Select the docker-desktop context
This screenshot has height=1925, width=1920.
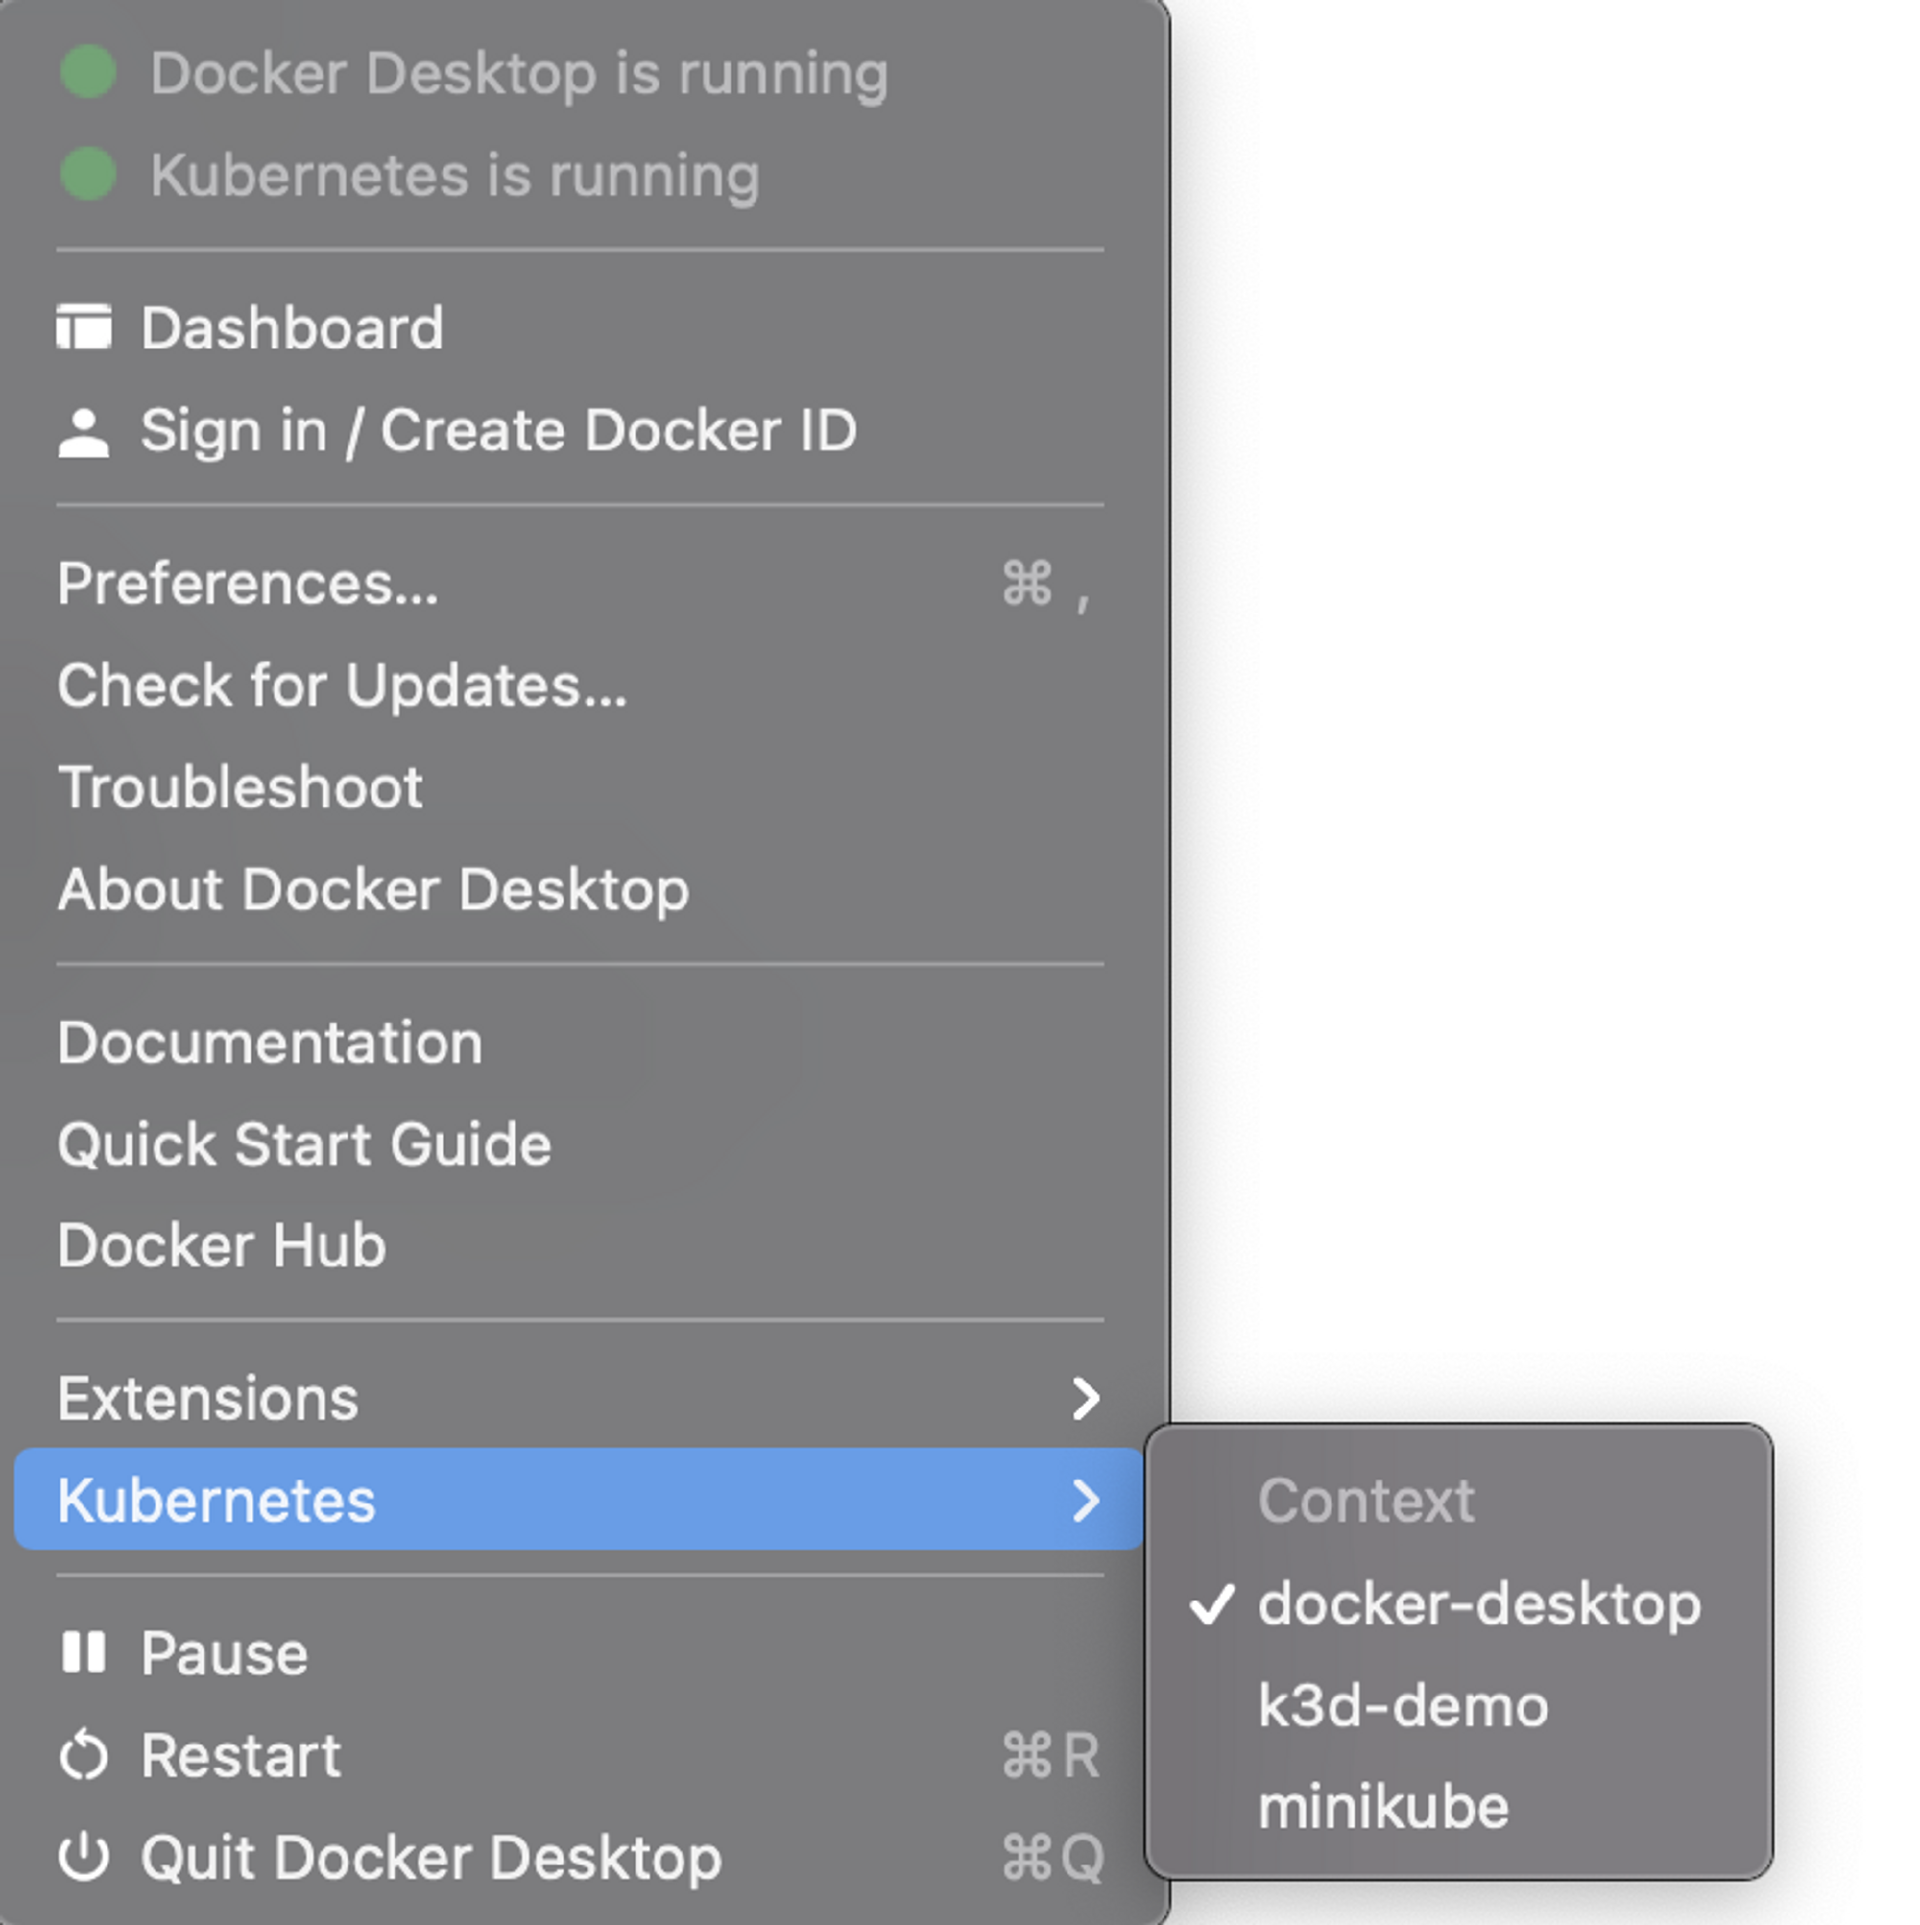pos(1478,1604)
